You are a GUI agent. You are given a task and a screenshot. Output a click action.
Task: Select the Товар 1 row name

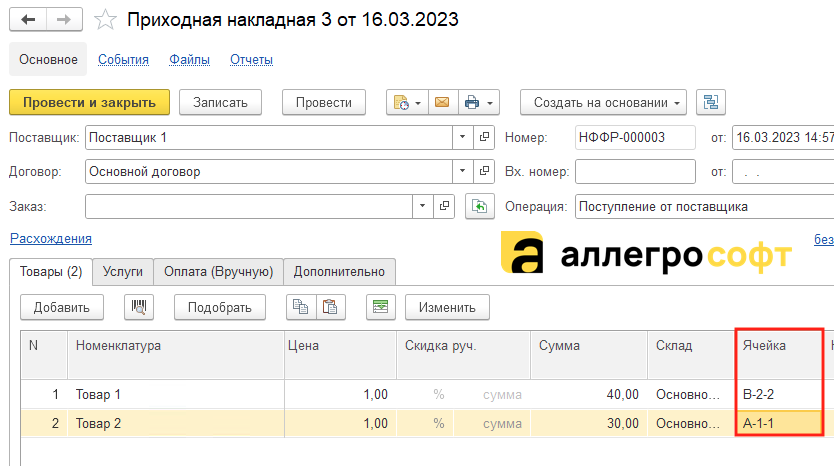point(98,394)
